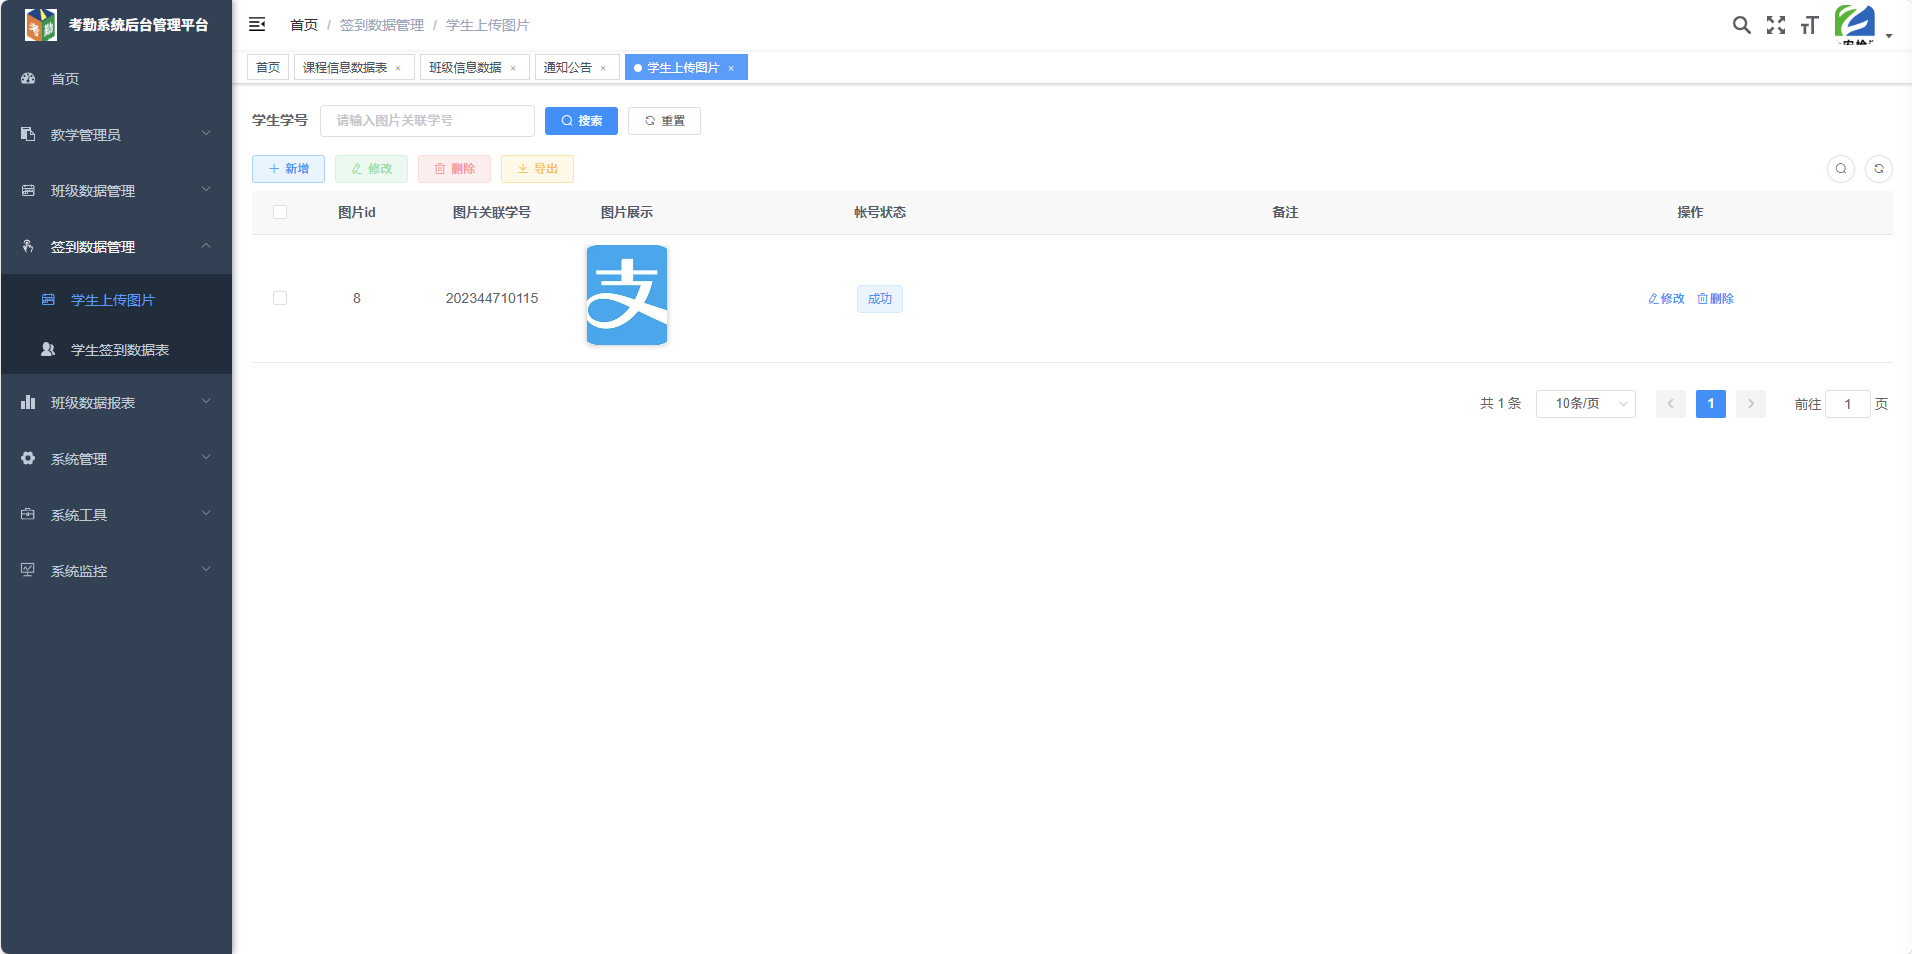Open 学生签到数据表 in the sidebar
1912x954 pixels.
point(116,349)
